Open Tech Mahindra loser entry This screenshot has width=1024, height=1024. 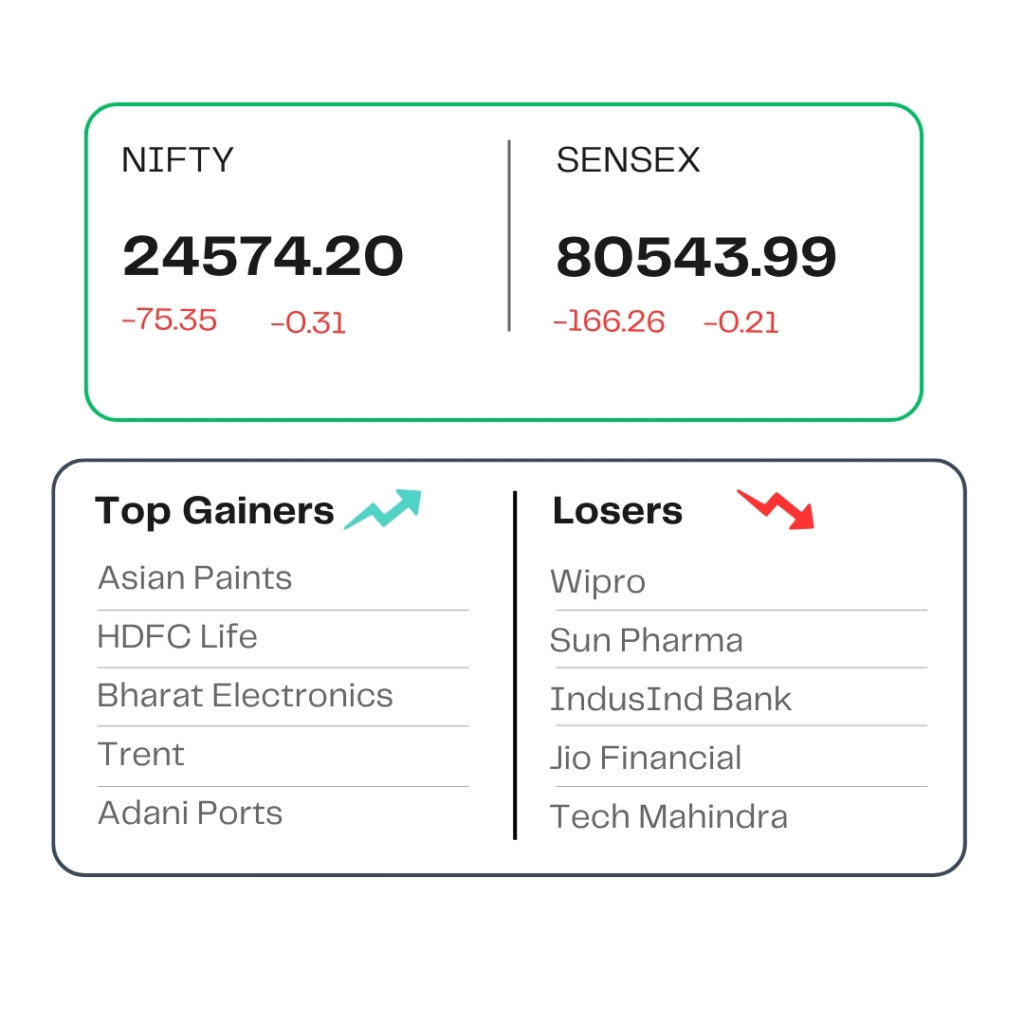[669, 816]
